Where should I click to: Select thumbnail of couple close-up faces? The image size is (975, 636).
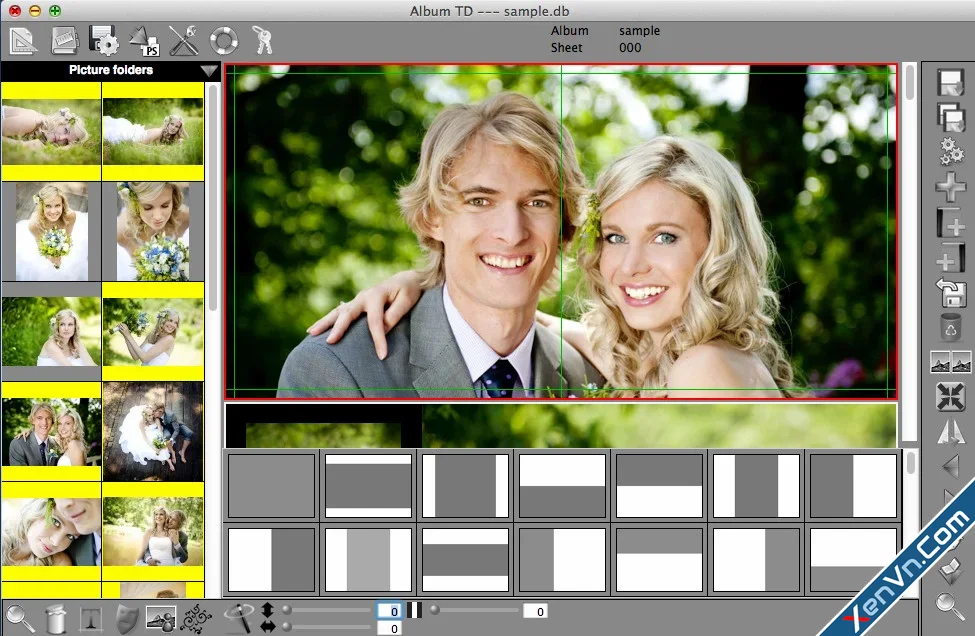coord(52,532)
